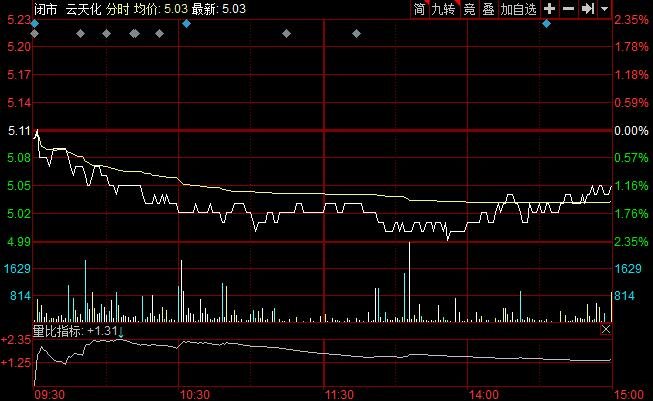Toggle the 叠 overlay button
Screen dimensions: 653x401
coord(489,9)
